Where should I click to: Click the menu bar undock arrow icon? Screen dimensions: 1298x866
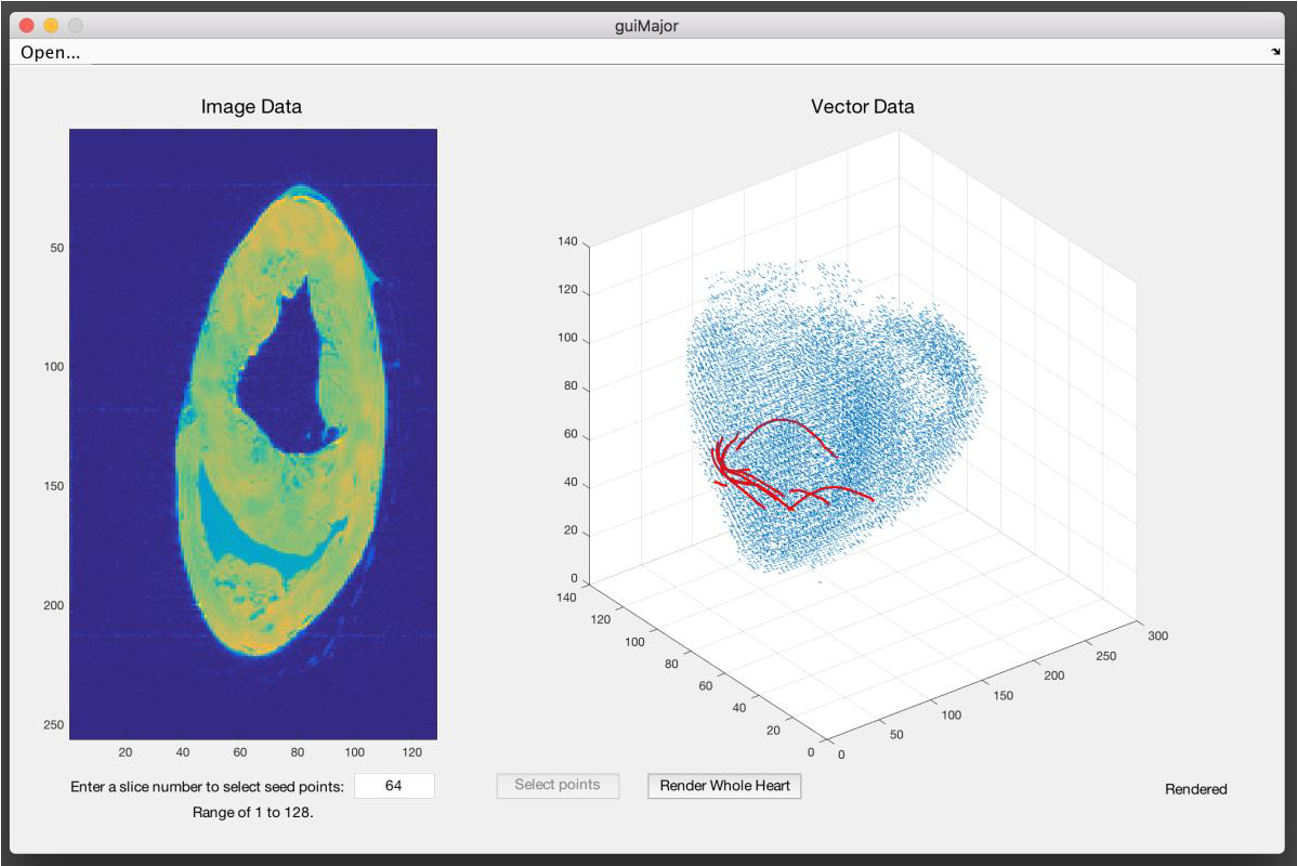click(1276, 52)
